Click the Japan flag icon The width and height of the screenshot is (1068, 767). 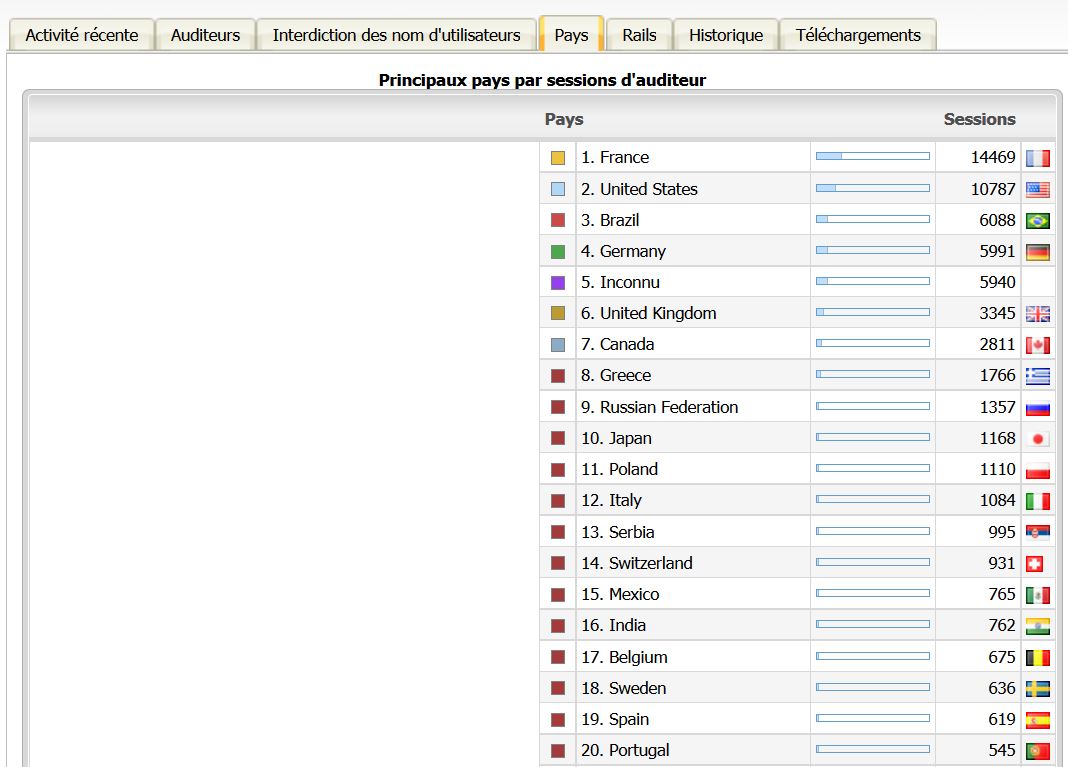click(1037, 439)
